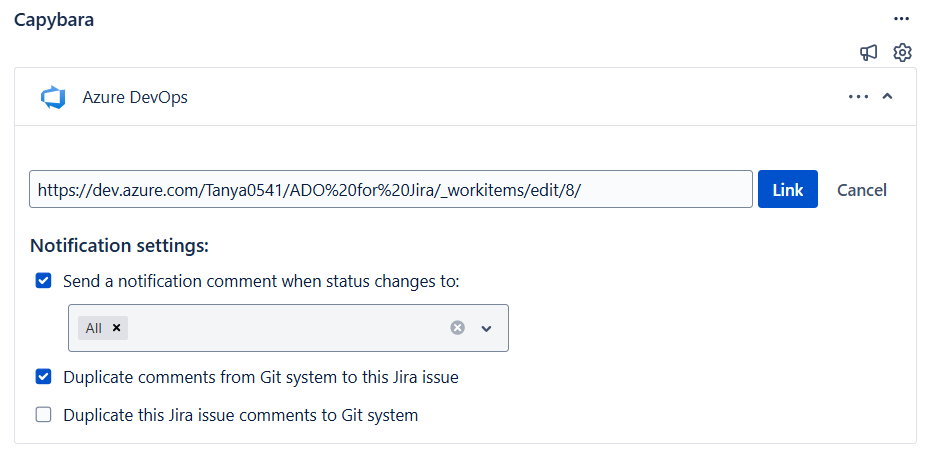This screenshot has height=469, width=931.
Task: Clear the status selection with the circled x
Action: click(x=457, y=328)
